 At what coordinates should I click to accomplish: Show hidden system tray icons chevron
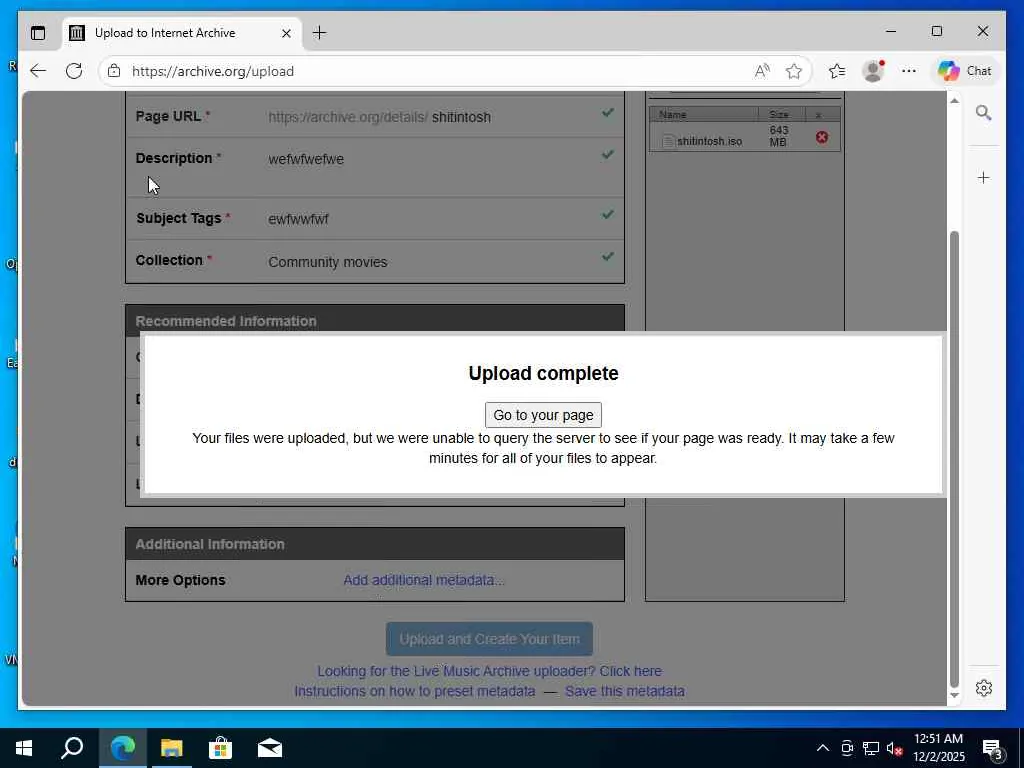coord(823,748)
